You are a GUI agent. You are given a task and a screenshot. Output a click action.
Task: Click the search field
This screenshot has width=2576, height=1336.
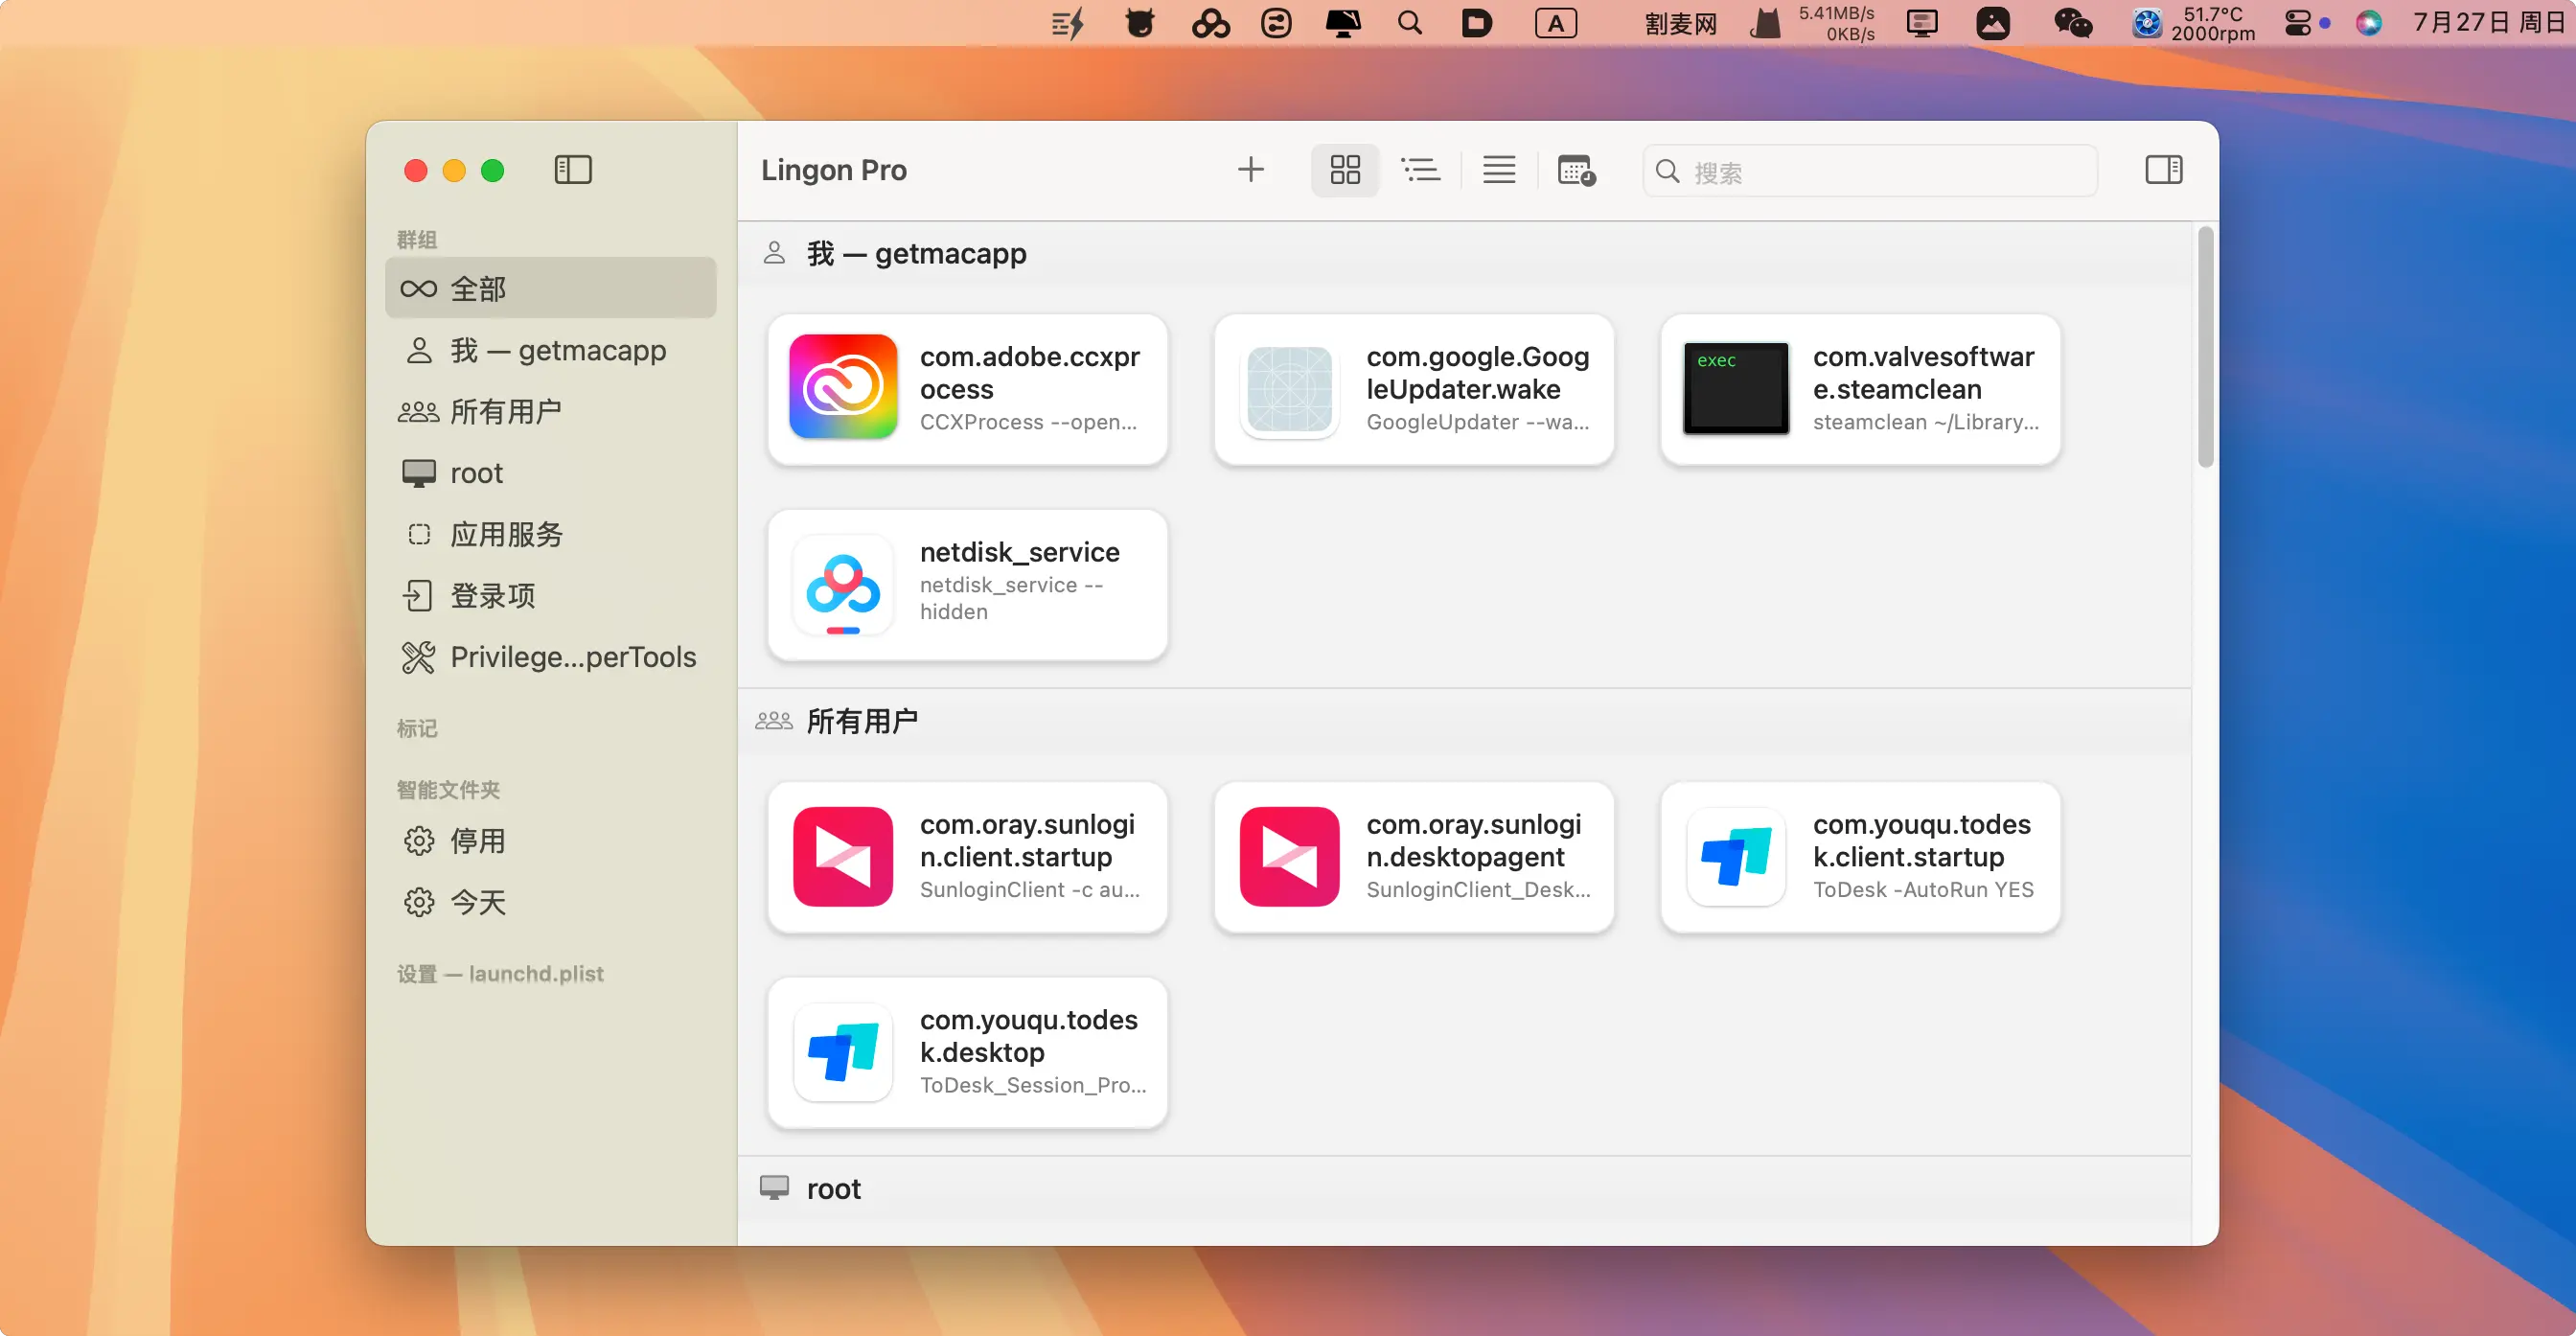pyautogui.click(x=1870, y=171)
